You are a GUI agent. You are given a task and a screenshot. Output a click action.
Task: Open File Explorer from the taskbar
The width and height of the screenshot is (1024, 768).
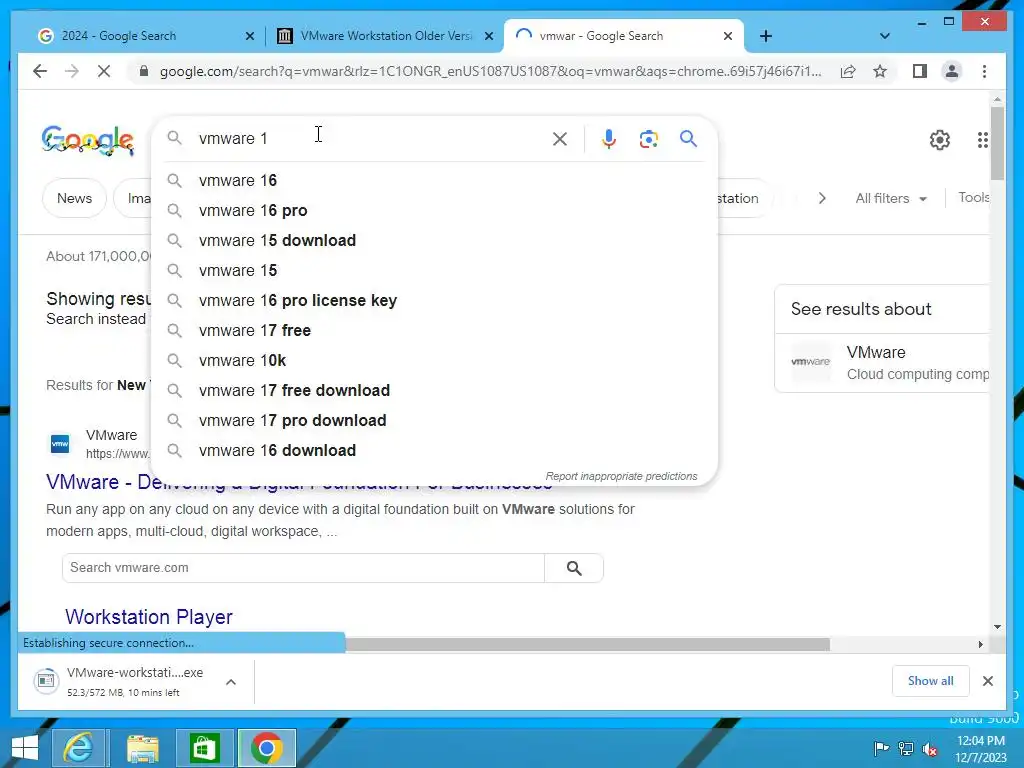click(x=142, y=748)
